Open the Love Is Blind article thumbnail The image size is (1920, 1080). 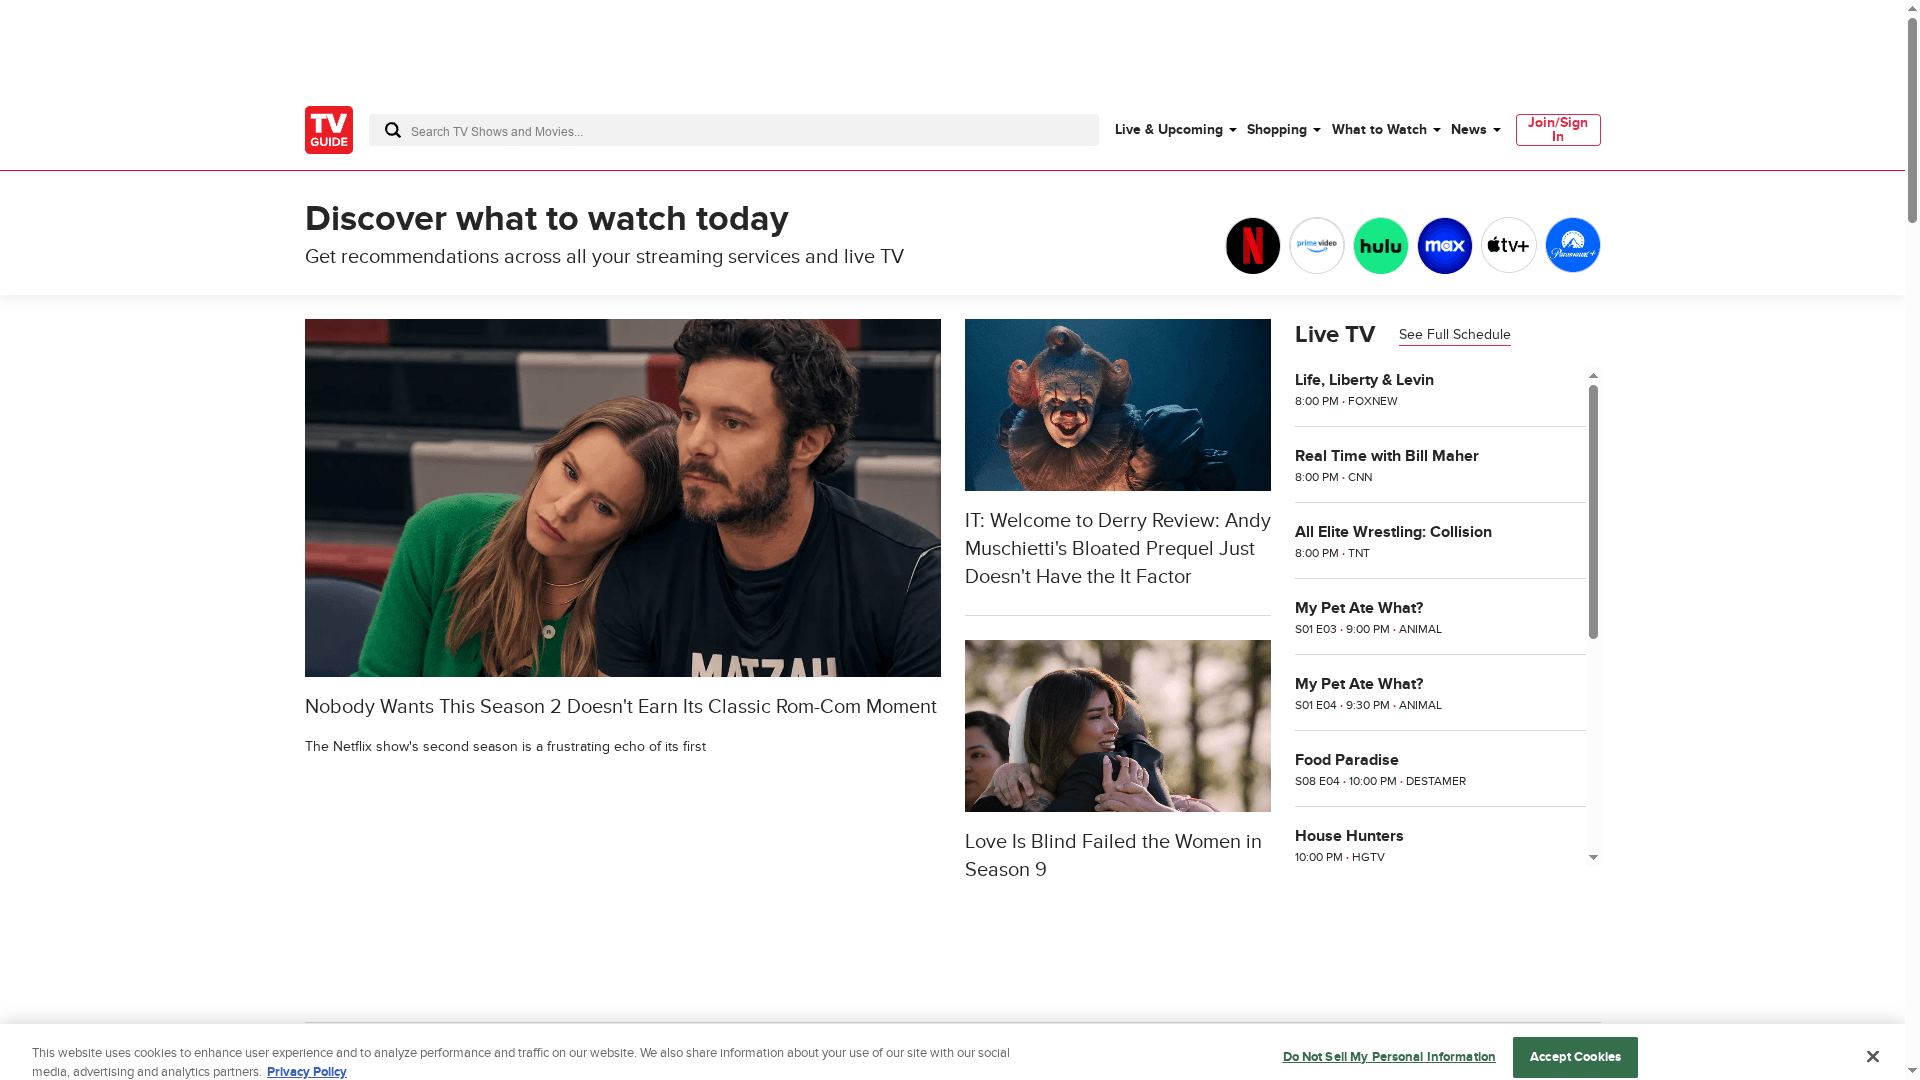tap(1117, 726)
